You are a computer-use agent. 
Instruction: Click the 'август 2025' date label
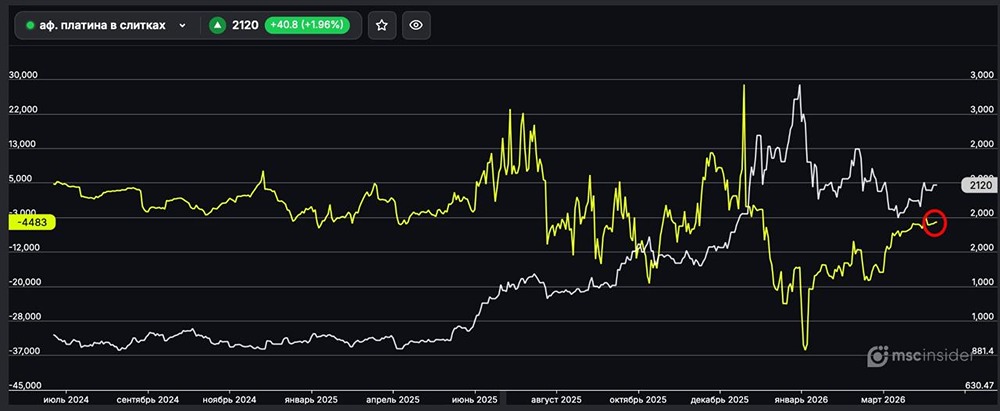tap(557, 399)
